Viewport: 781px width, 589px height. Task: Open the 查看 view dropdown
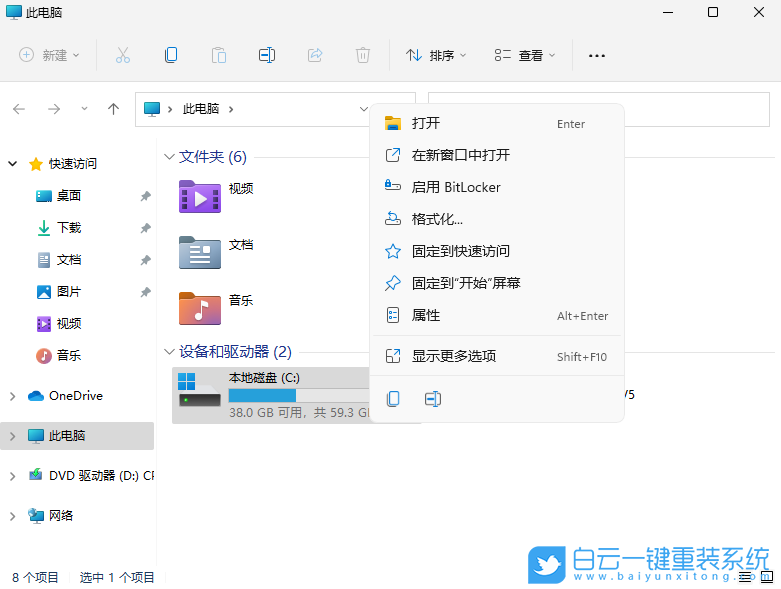point(524,55)
